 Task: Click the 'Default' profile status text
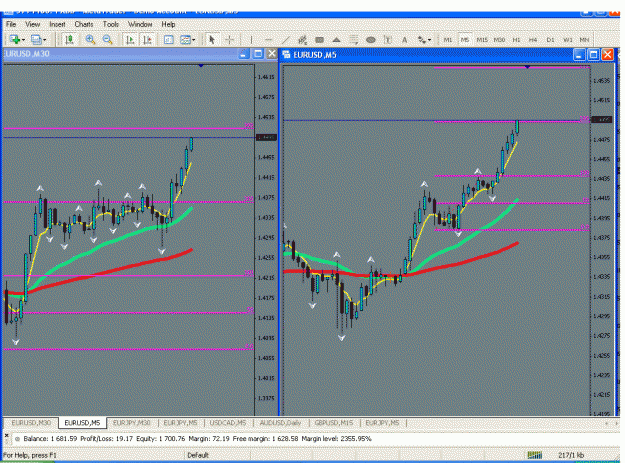pyautogui.click(x=198, y=455)
